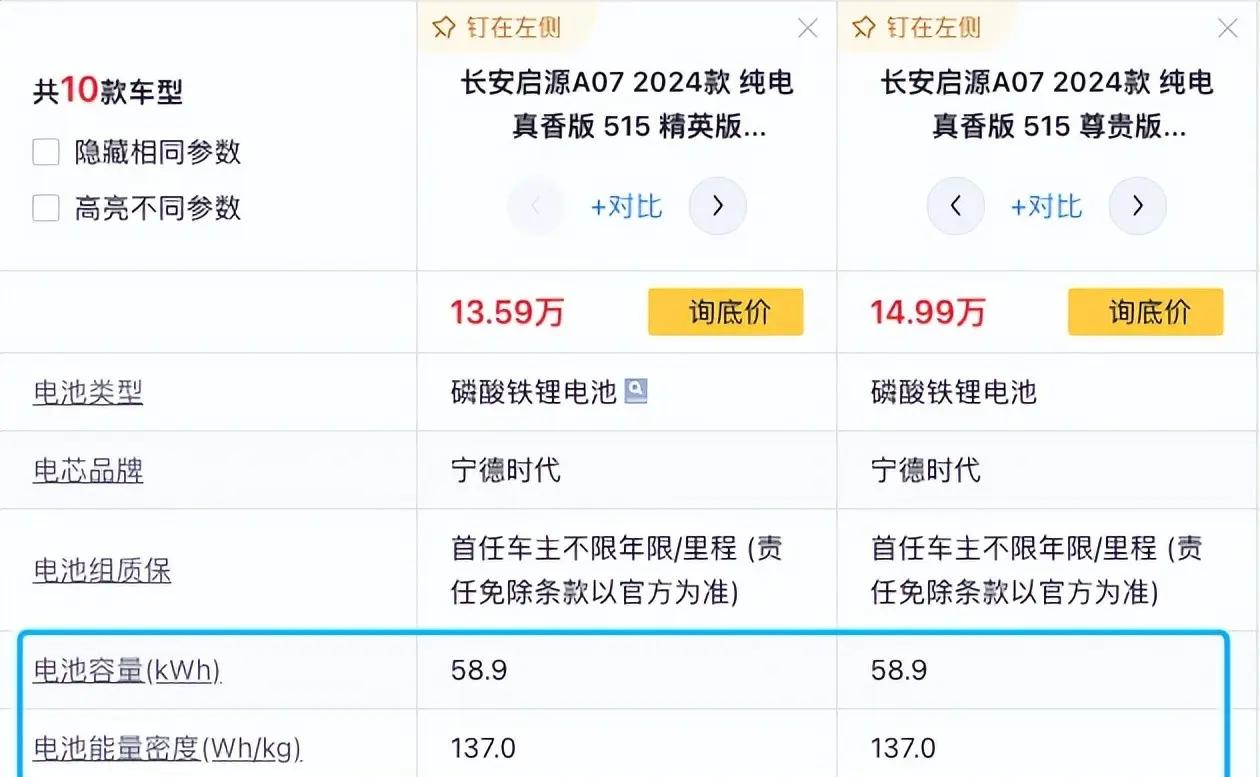Enable 隐藏相同参数 checkbox
This screenshot has height=777, width=1260.
click(46, 152)
